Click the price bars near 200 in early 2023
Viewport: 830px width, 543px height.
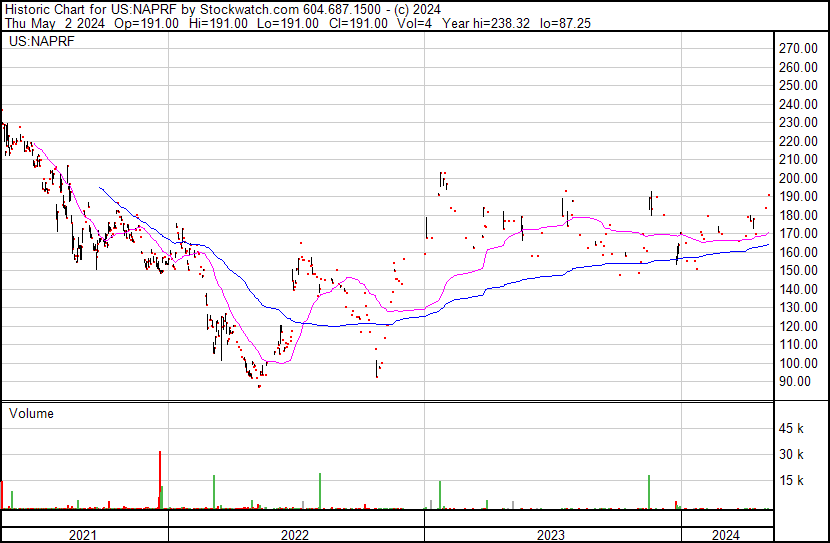click(x=443, y=182)
